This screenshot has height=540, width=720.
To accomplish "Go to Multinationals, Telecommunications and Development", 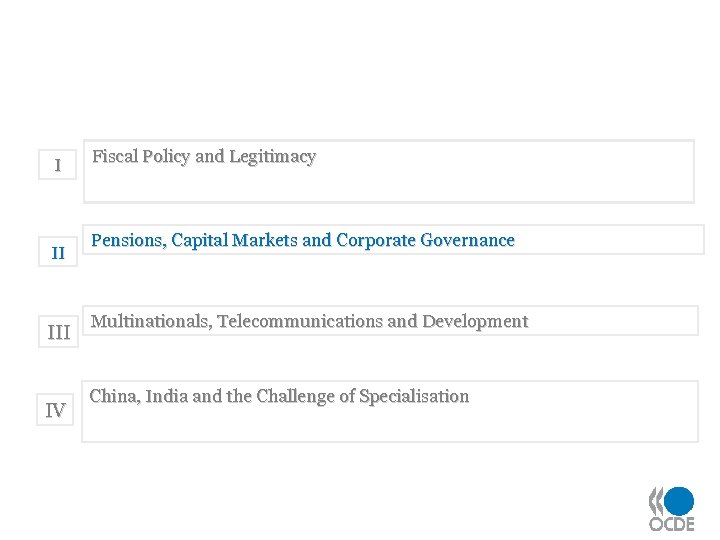I will pos(309,321).
